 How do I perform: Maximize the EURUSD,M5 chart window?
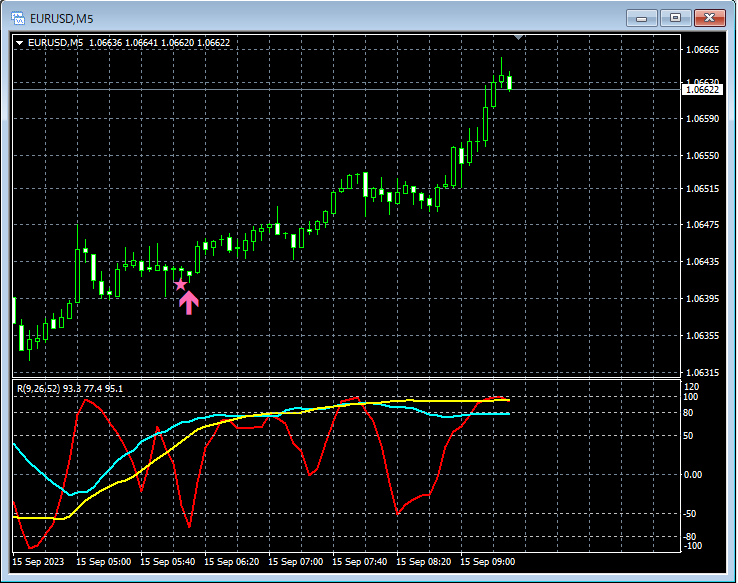pyautogui.click(x=675, y=18)
